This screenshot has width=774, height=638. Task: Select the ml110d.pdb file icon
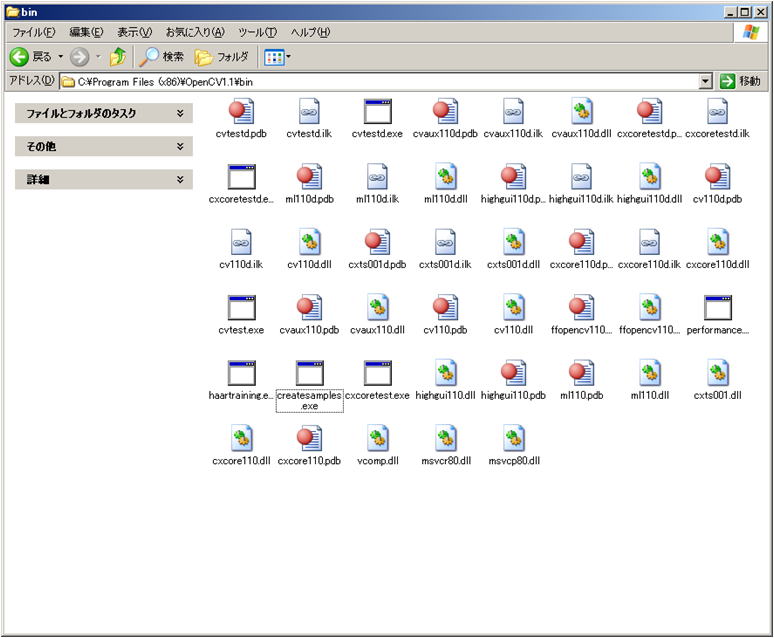click(x=309, y=177)
